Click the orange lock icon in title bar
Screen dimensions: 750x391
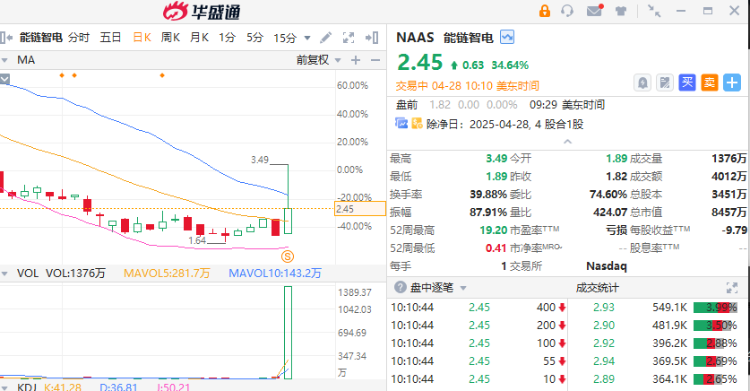[544, 11]
